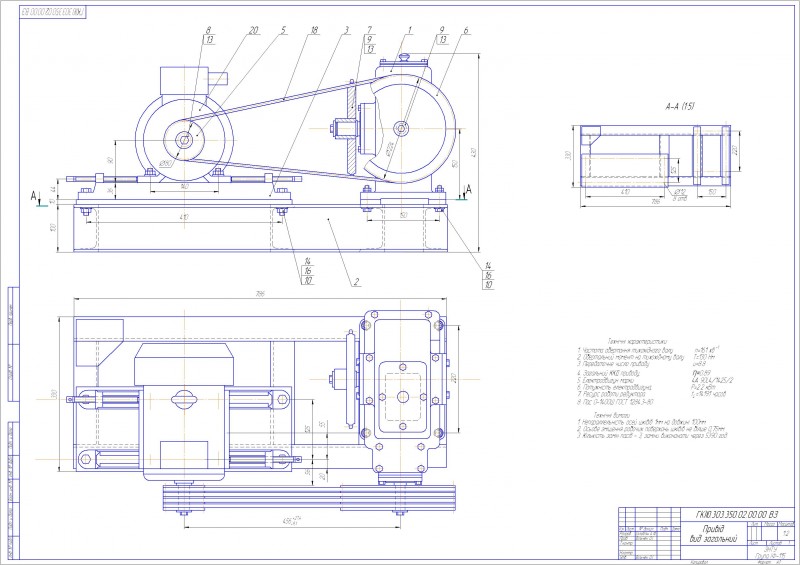Select position callout number 2 below the frame
Viewport: 800px width, 565px height.
tap(357, 281)
